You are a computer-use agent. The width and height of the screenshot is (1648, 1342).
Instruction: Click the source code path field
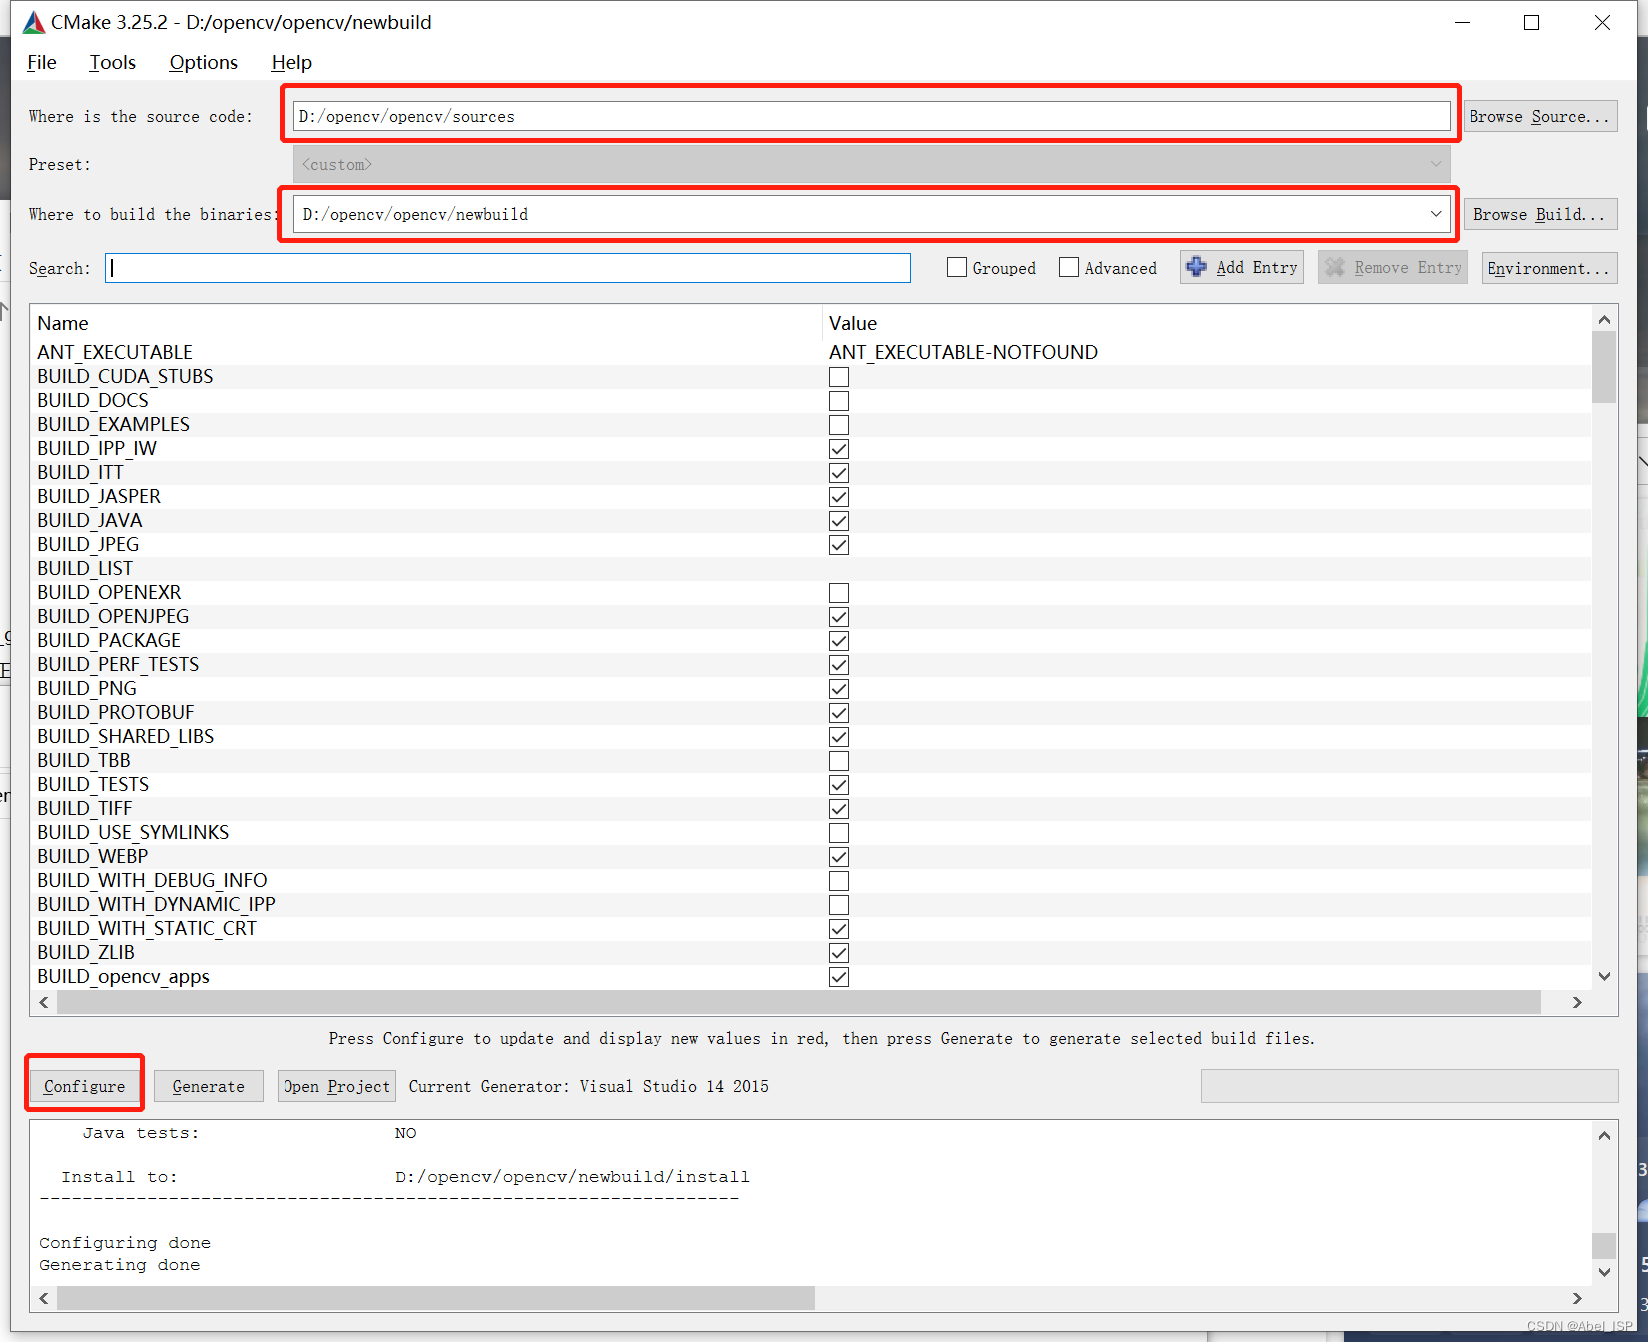point(871,116)
